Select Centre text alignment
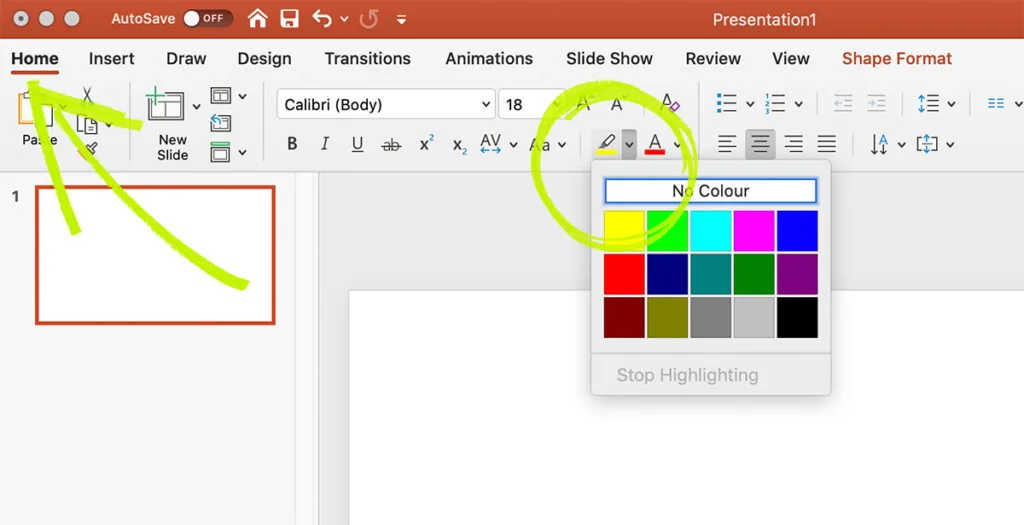 click(760, 144)
